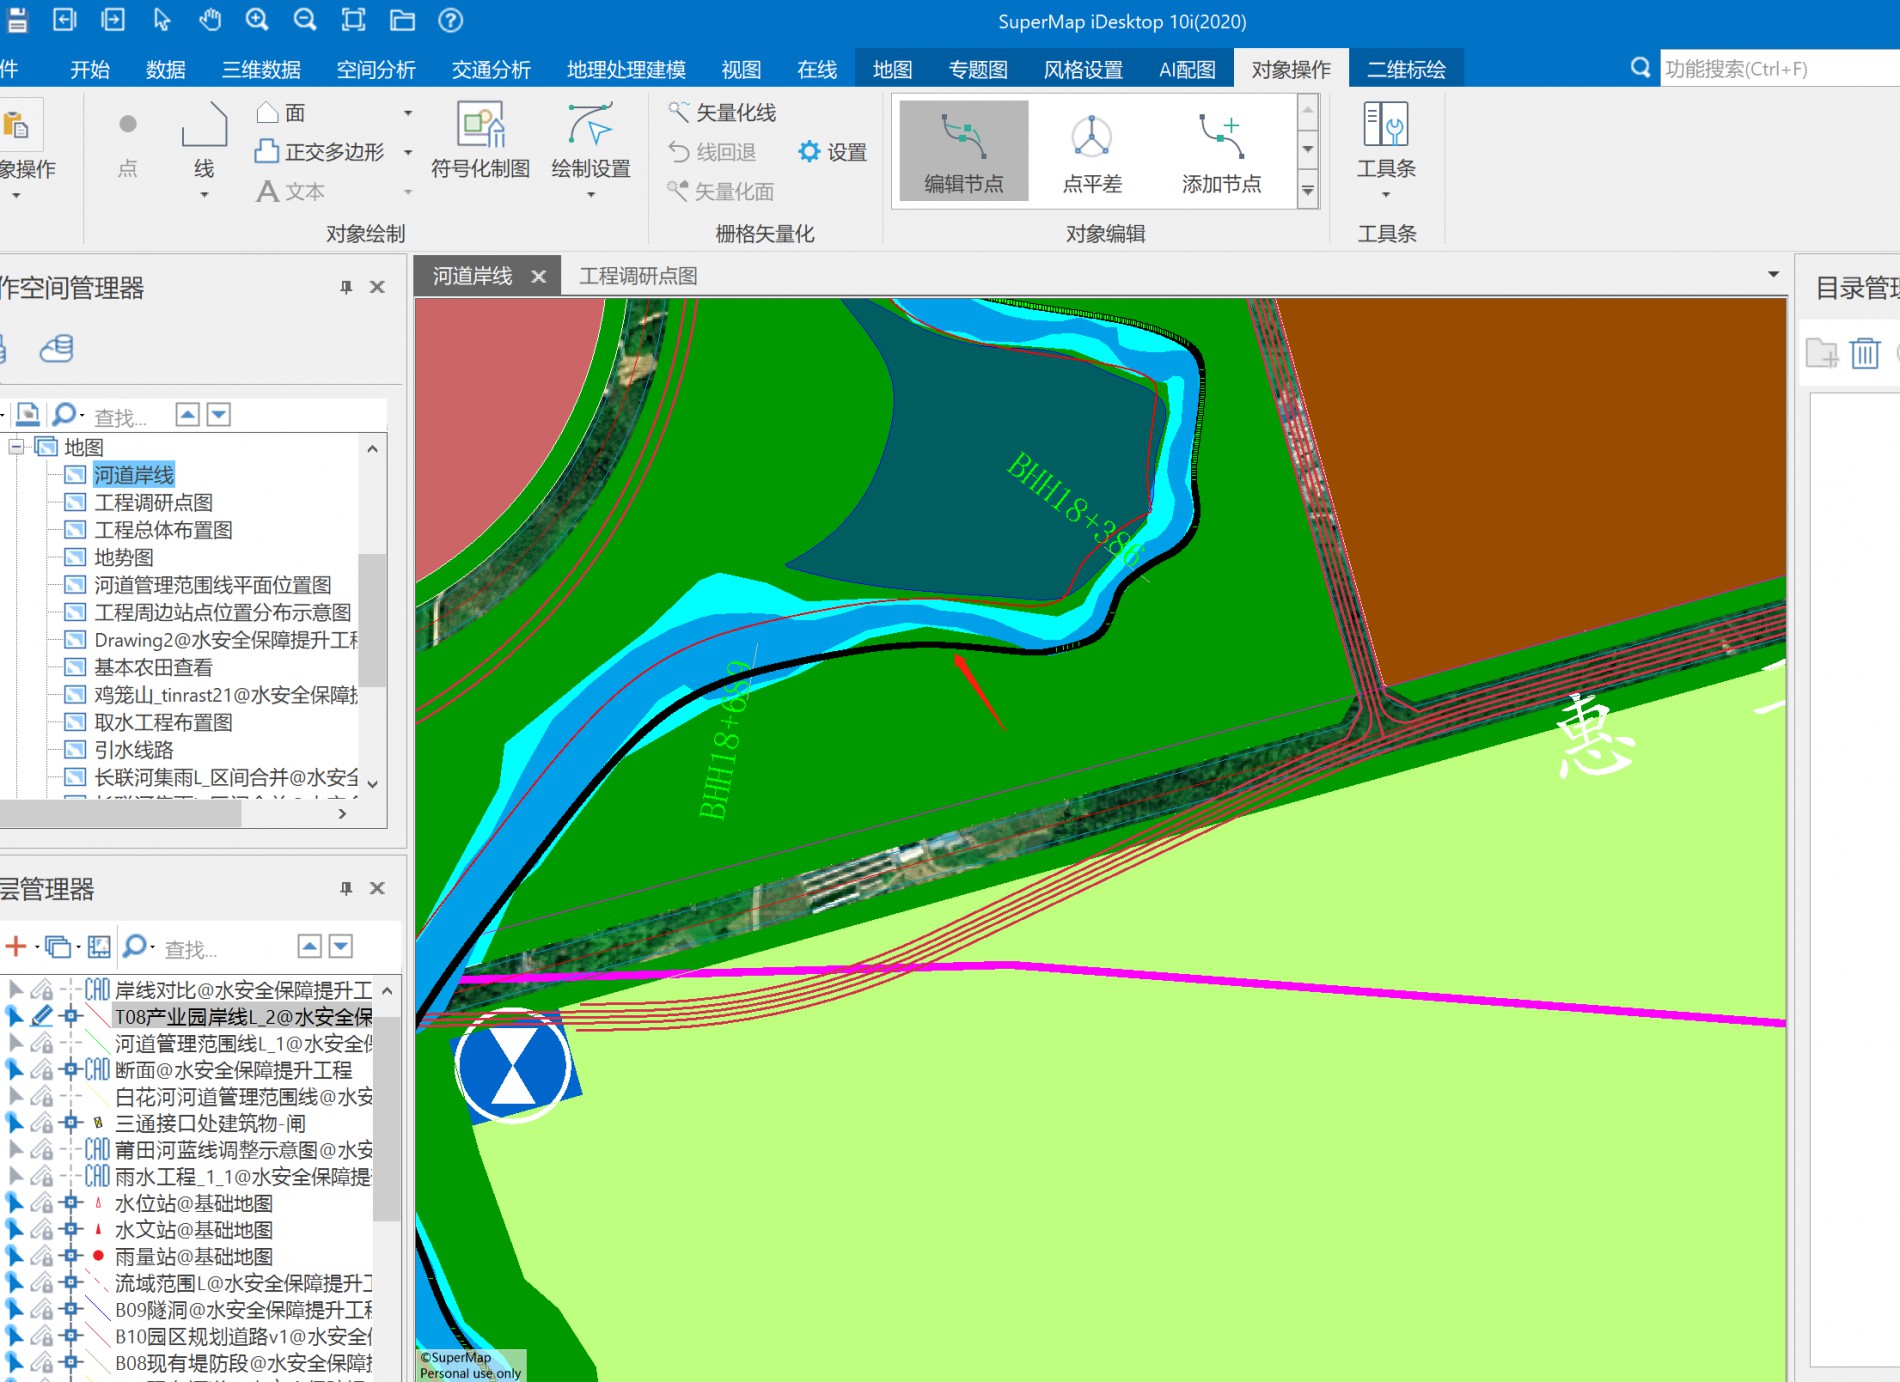The height and width of the screenshot is (1382, 1900).
Task: Click the red plus add layer icon
Action: tap(16, 946)
